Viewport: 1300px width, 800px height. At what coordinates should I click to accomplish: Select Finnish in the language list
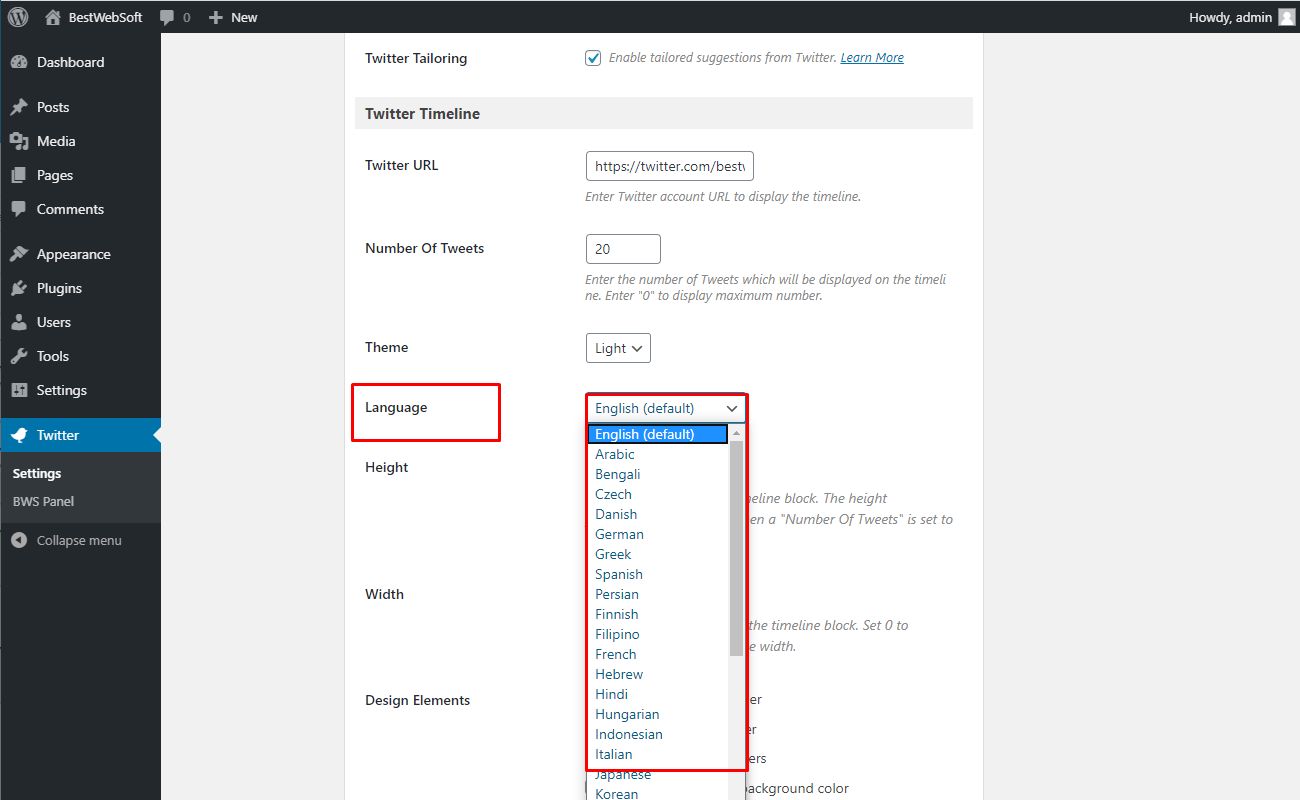658,614
